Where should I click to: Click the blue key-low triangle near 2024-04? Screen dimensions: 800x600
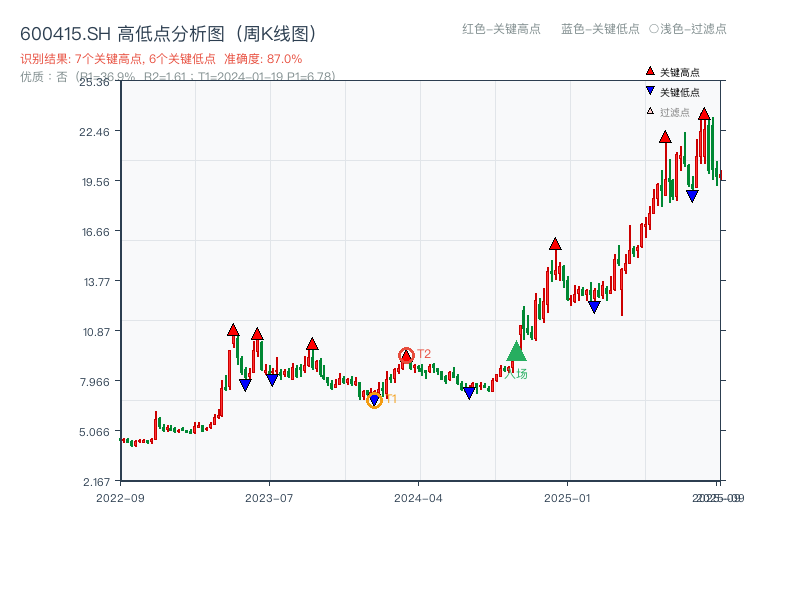click(467, 392)
